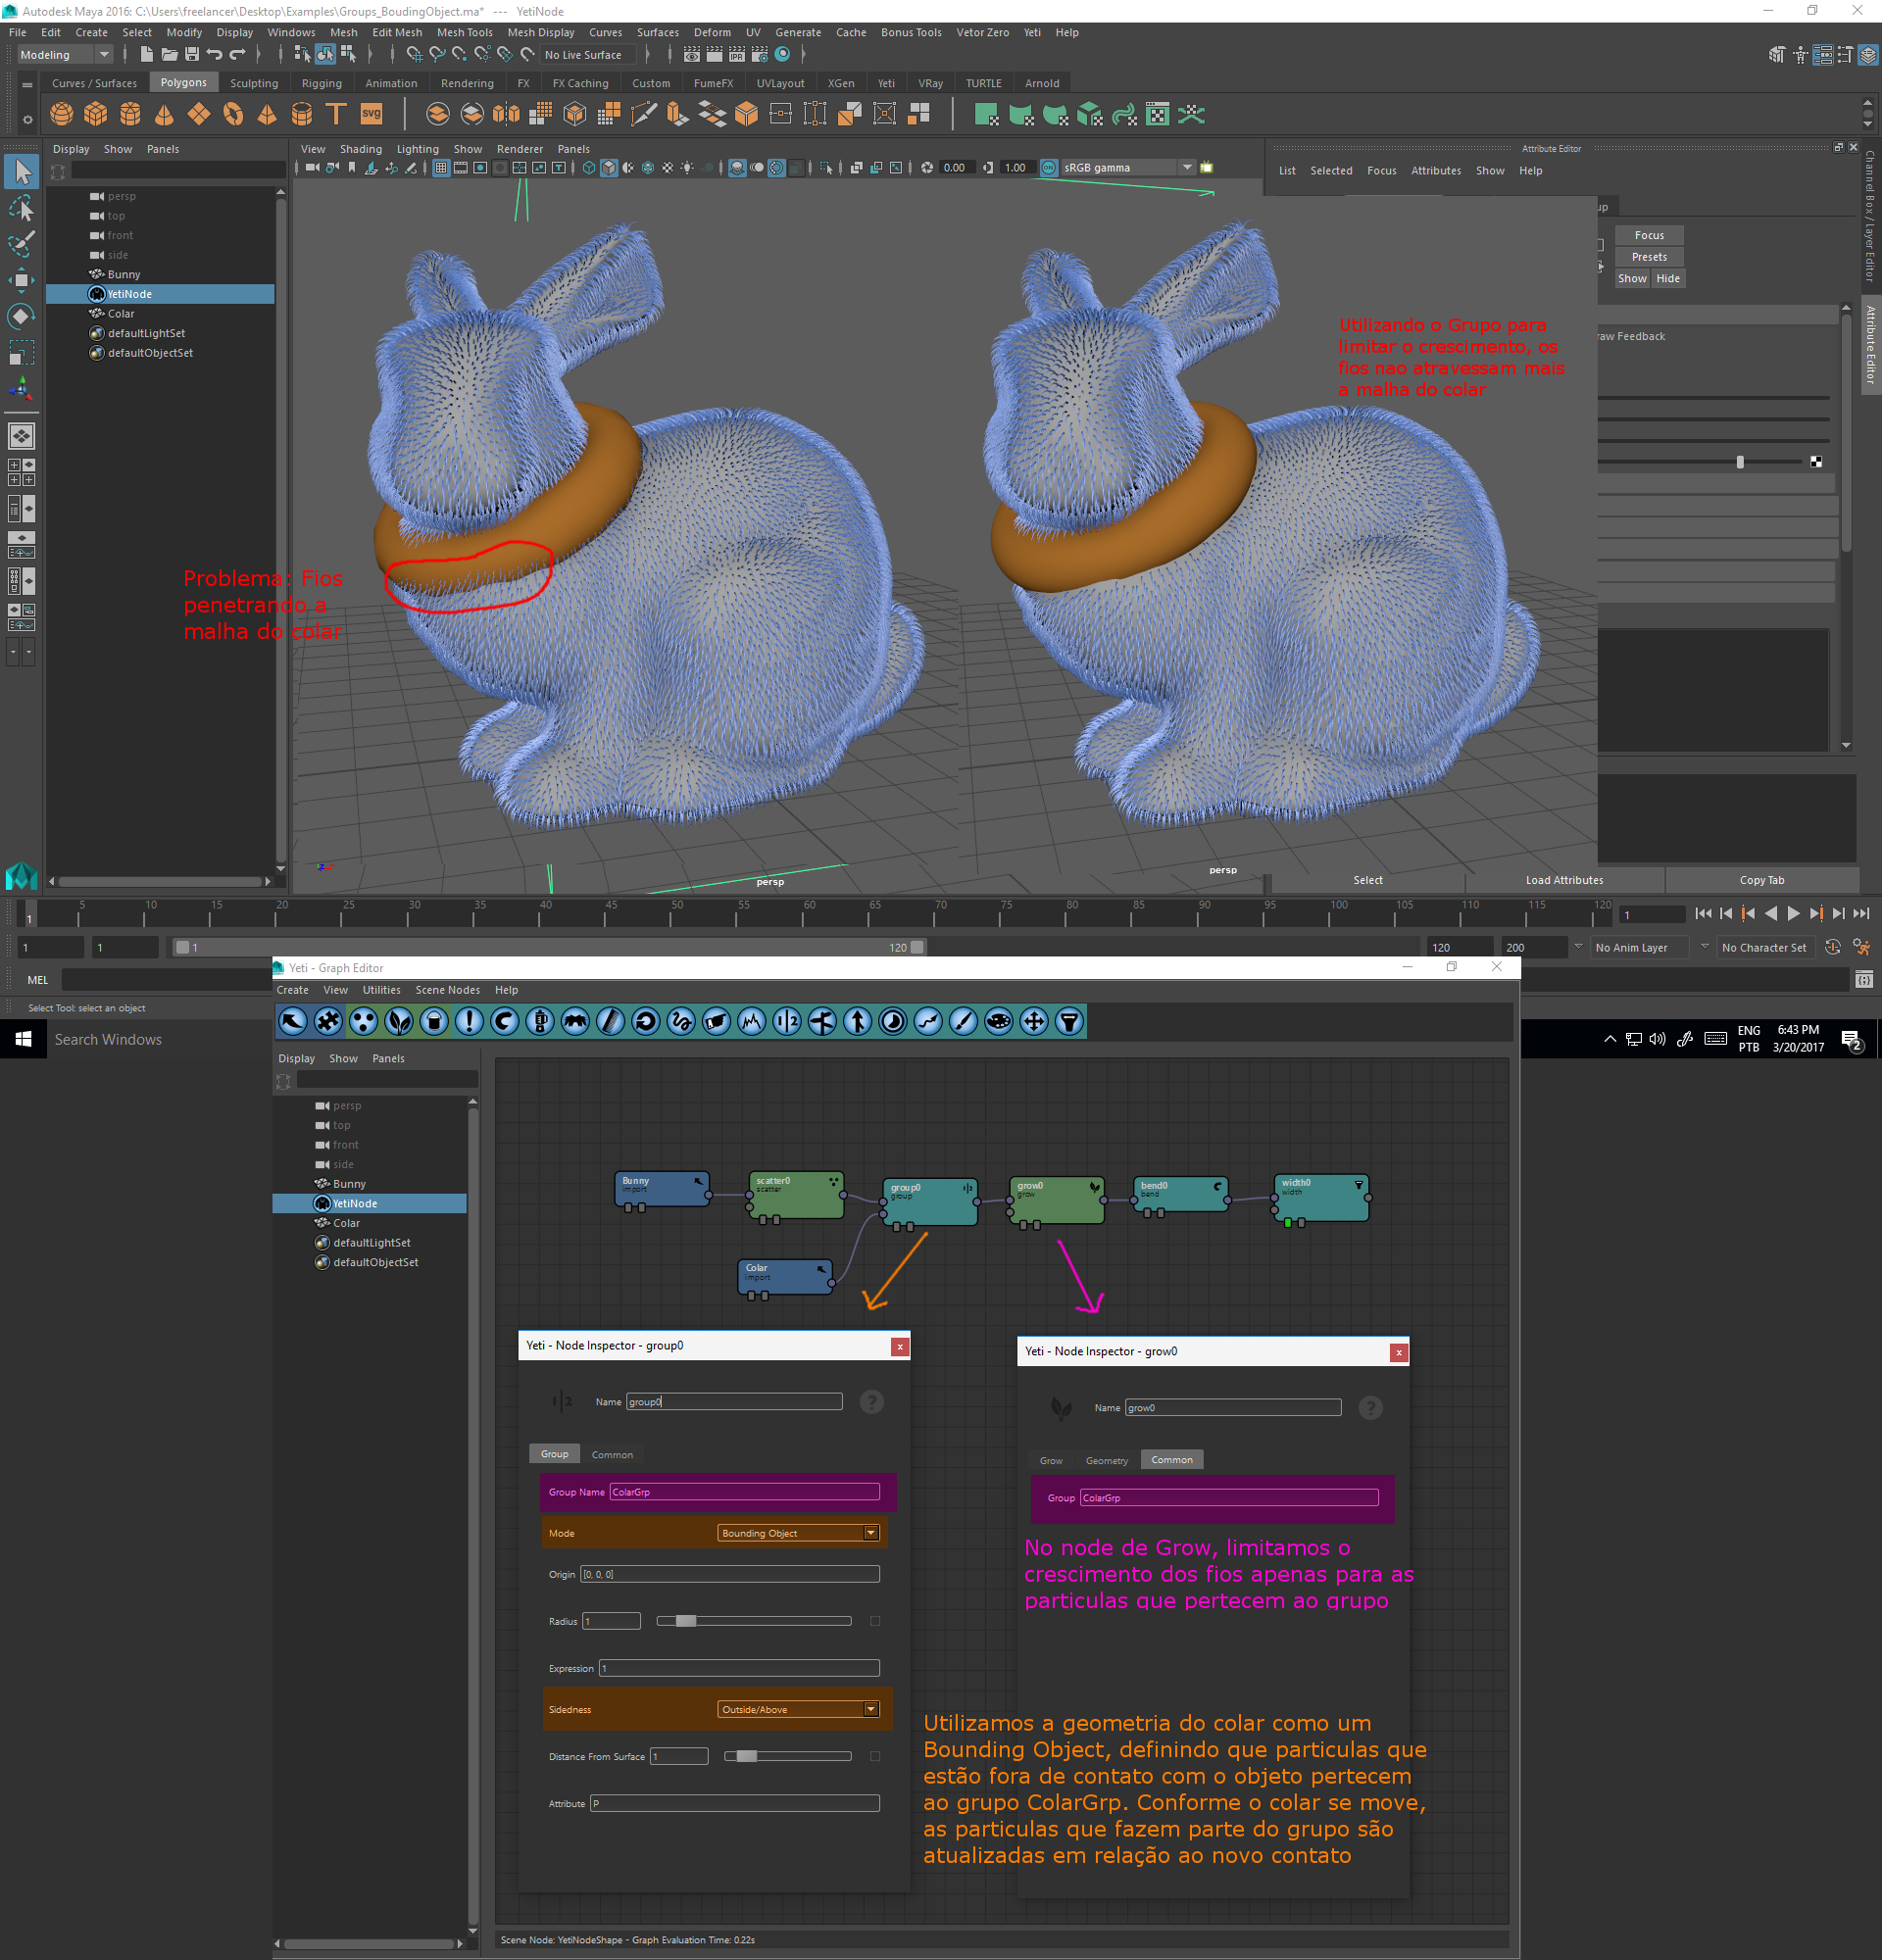Click the polygon type text tool icon
The width and height of the screenshot is (1882, 1960).
pos(336,114)
